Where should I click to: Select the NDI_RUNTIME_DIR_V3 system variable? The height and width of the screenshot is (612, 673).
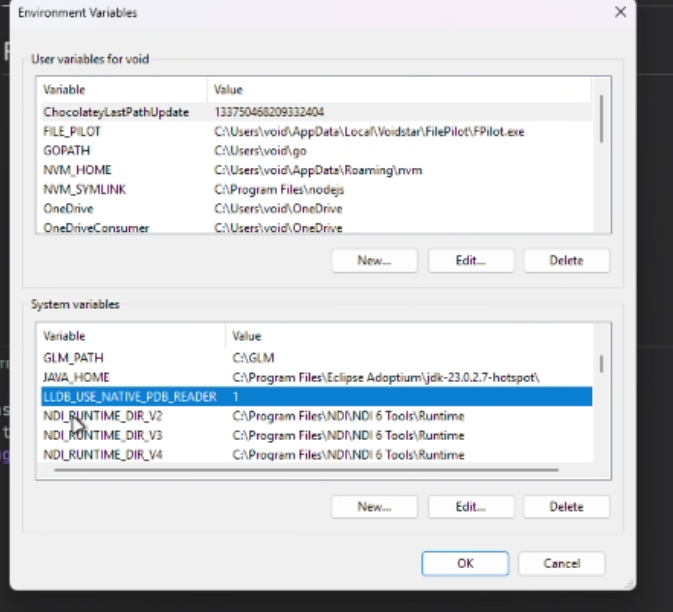103,436
